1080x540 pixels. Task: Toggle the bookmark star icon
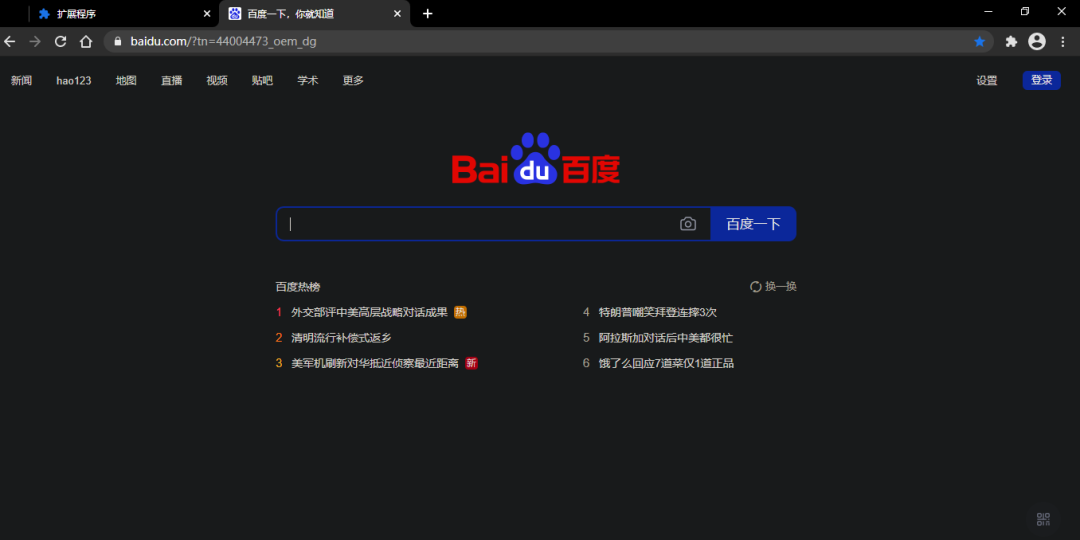979,41
